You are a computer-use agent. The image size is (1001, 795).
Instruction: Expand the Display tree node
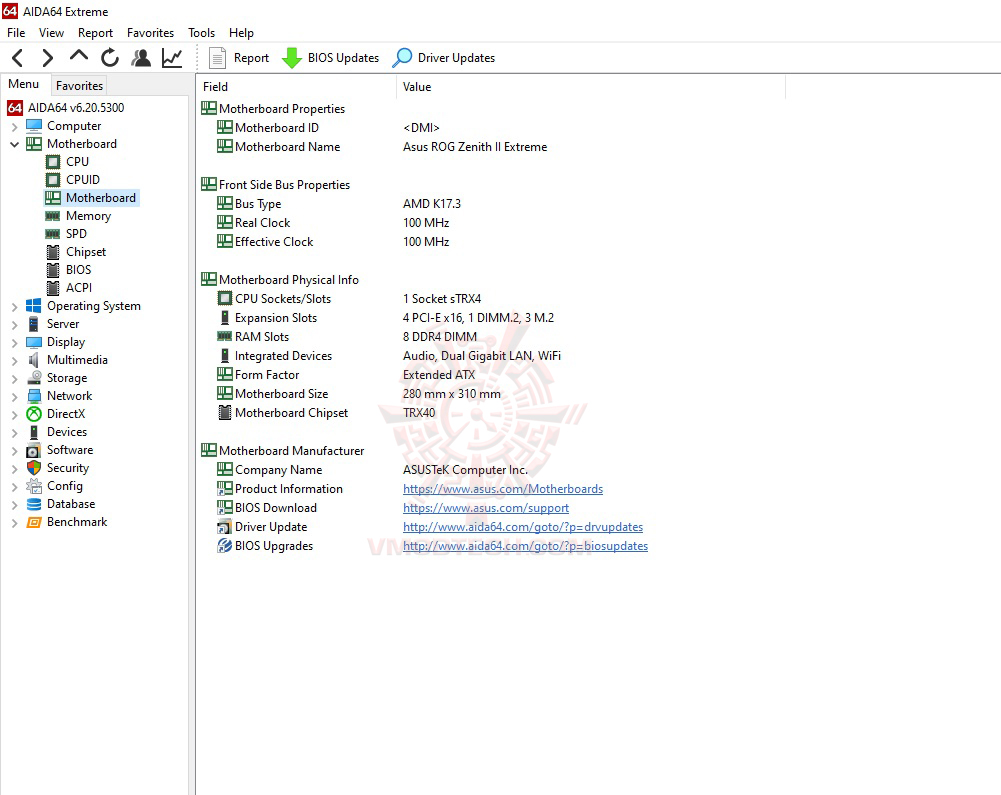(14, 342)
